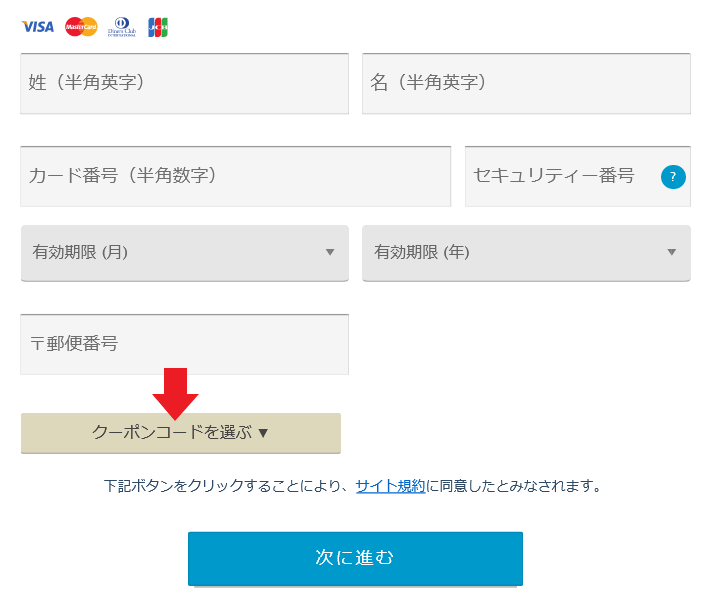Click the MasterCard logo

[81, 27]
